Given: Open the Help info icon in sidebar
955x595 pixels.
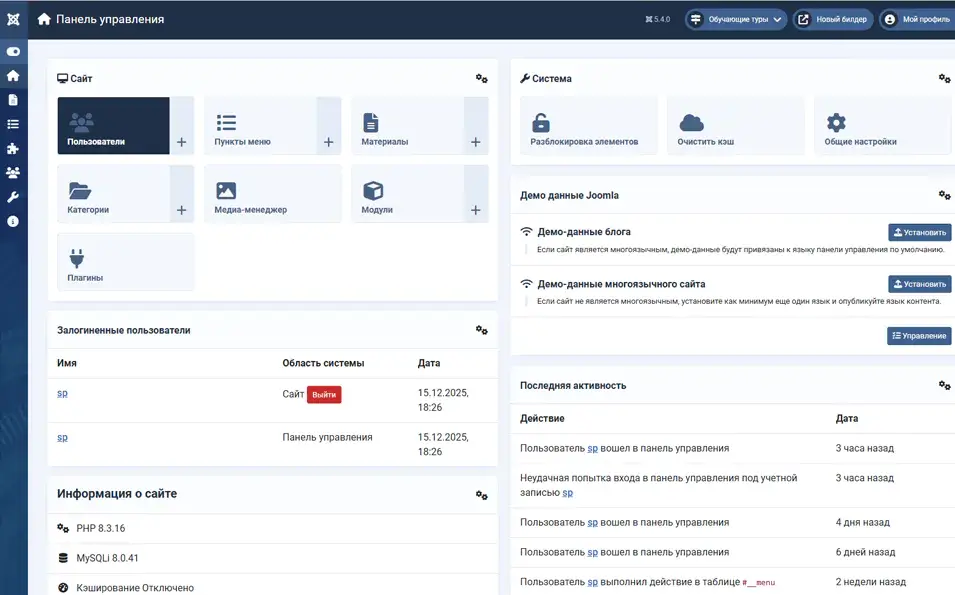Looking at the screenshot, I should pyautogui.click(x=13, y=221).
